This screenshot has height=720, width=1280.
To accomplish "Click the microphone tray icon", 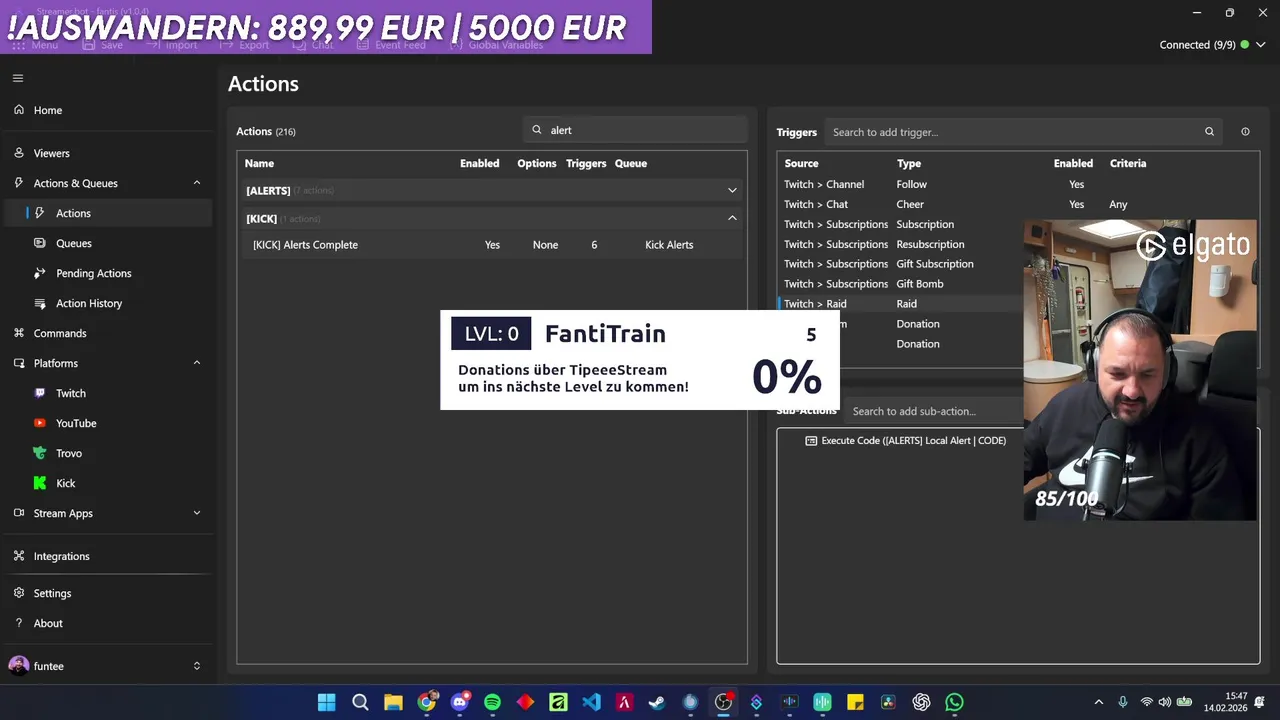I will coord(1123,702).
